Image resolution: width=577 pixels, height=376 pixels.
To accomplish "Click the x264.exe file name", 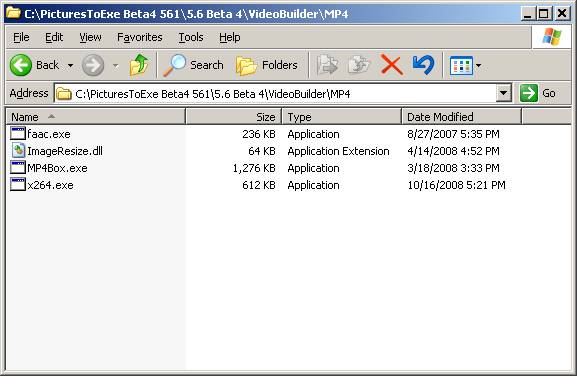I will point(50,185).
